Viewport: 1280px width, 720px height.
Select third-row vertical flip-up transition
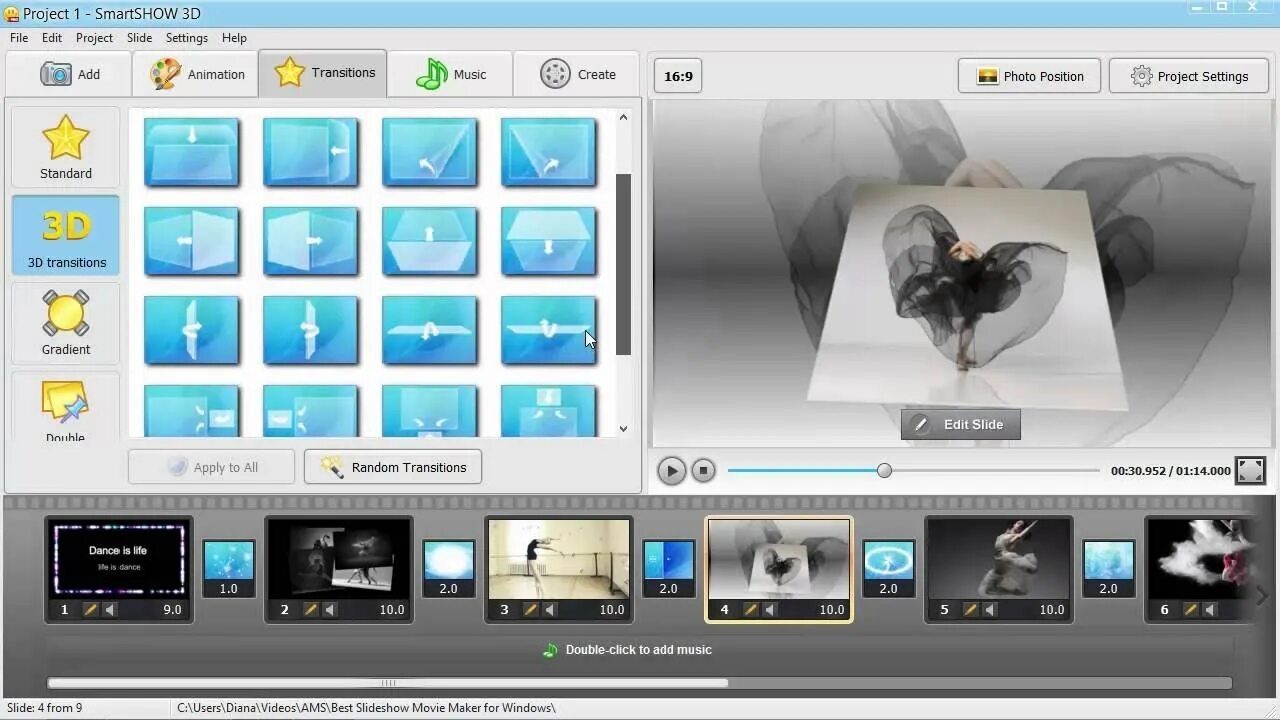[x=430, y=330]
